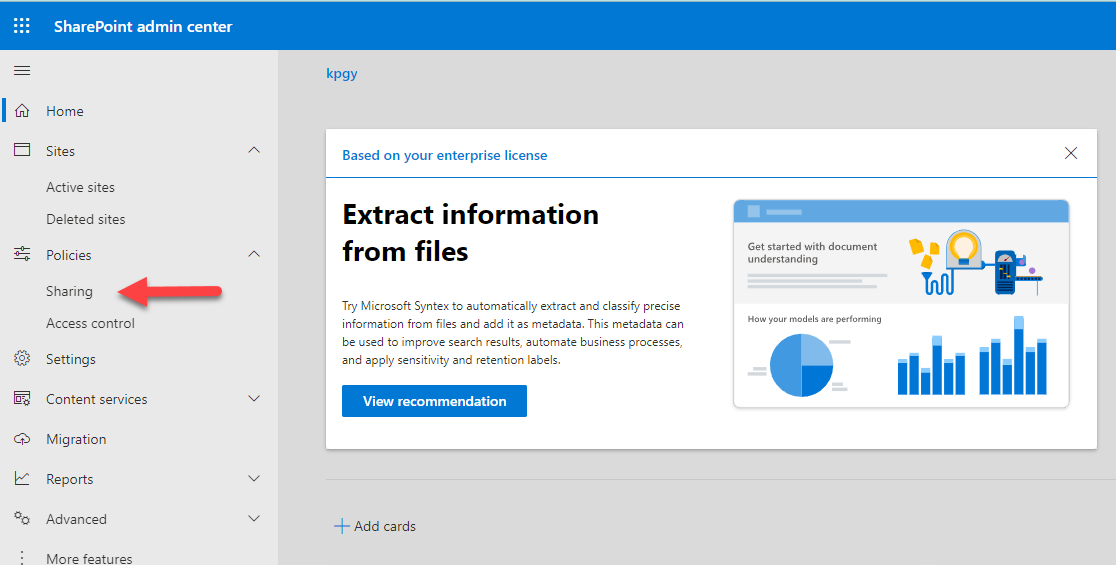Expand the Content services chevron
The image size is (1116, 565).
click(254, 398)
